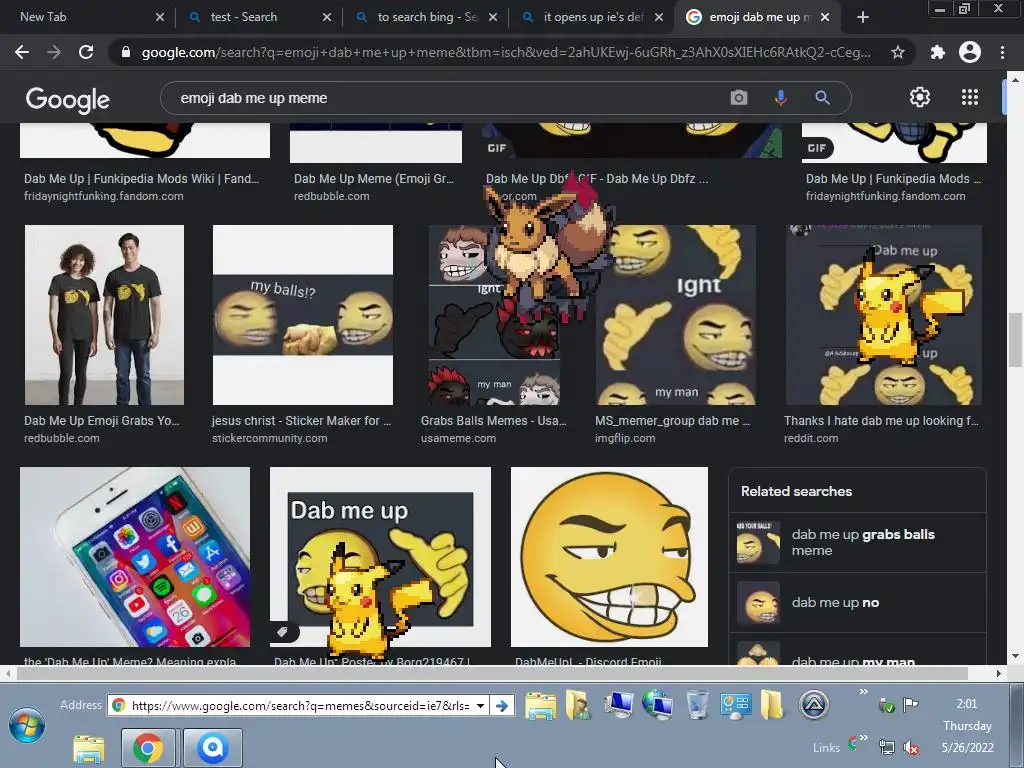Select related search 'dab me up no'
The image size is (1024, 768).
[x=857, y=602]
